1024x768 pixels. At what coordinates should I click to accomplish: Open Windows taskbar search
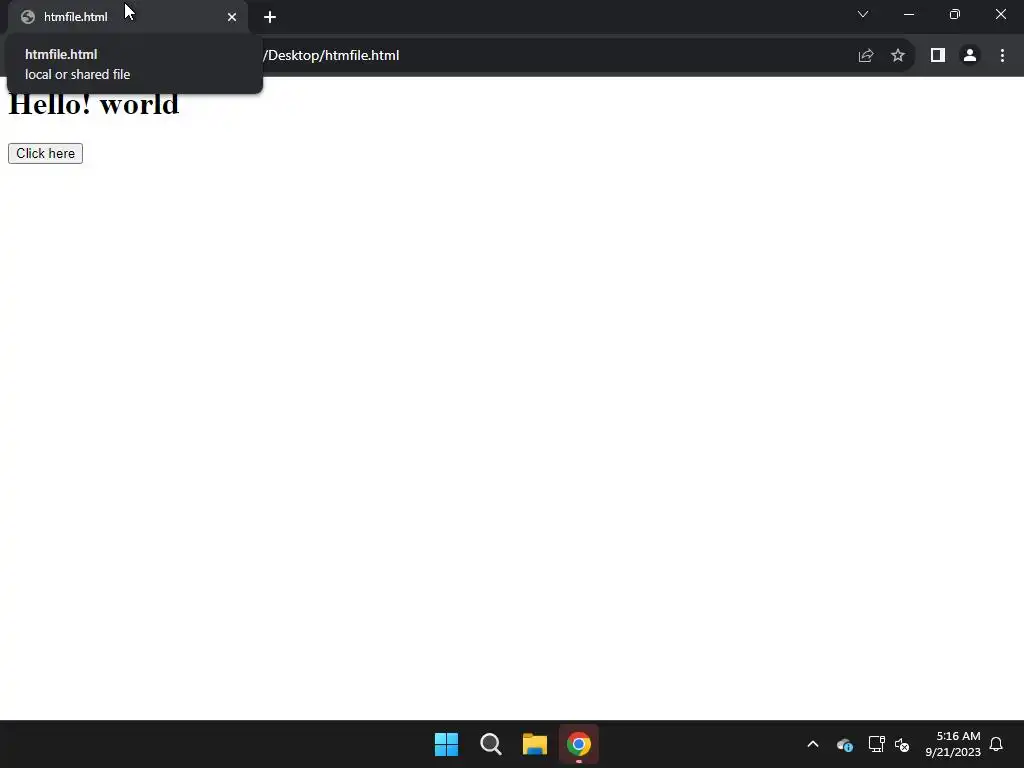point(490,744)
